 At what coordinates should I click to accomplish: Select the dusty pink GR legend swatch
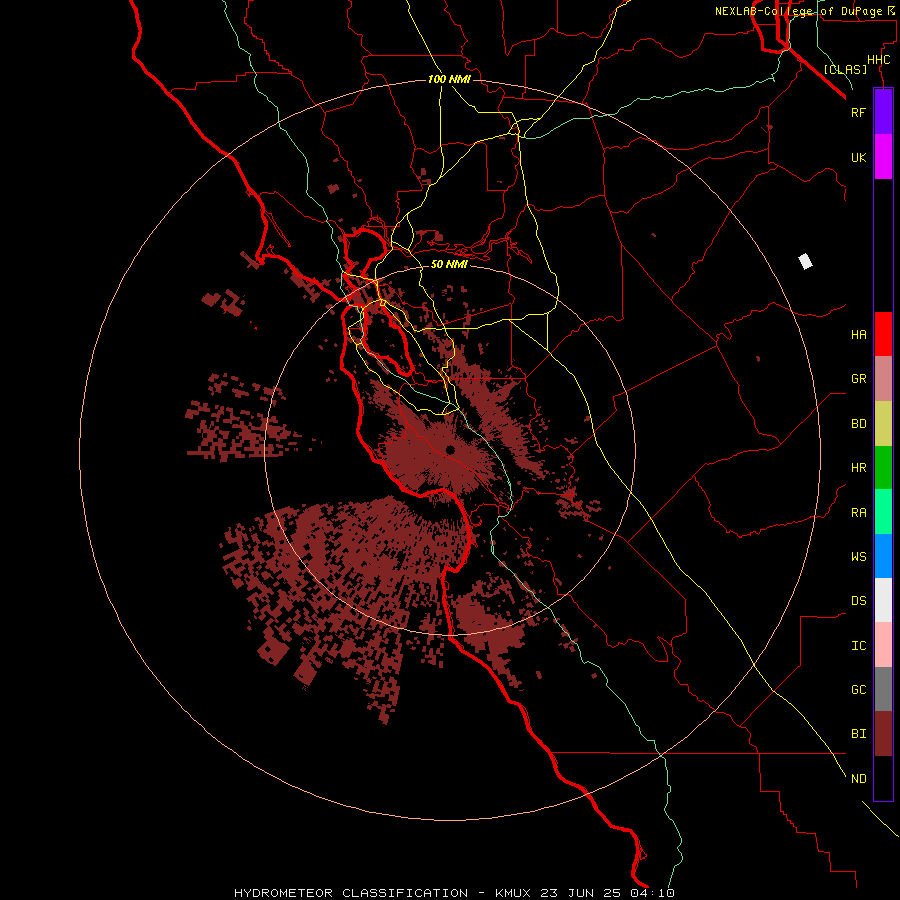click(x=883, y=379)
